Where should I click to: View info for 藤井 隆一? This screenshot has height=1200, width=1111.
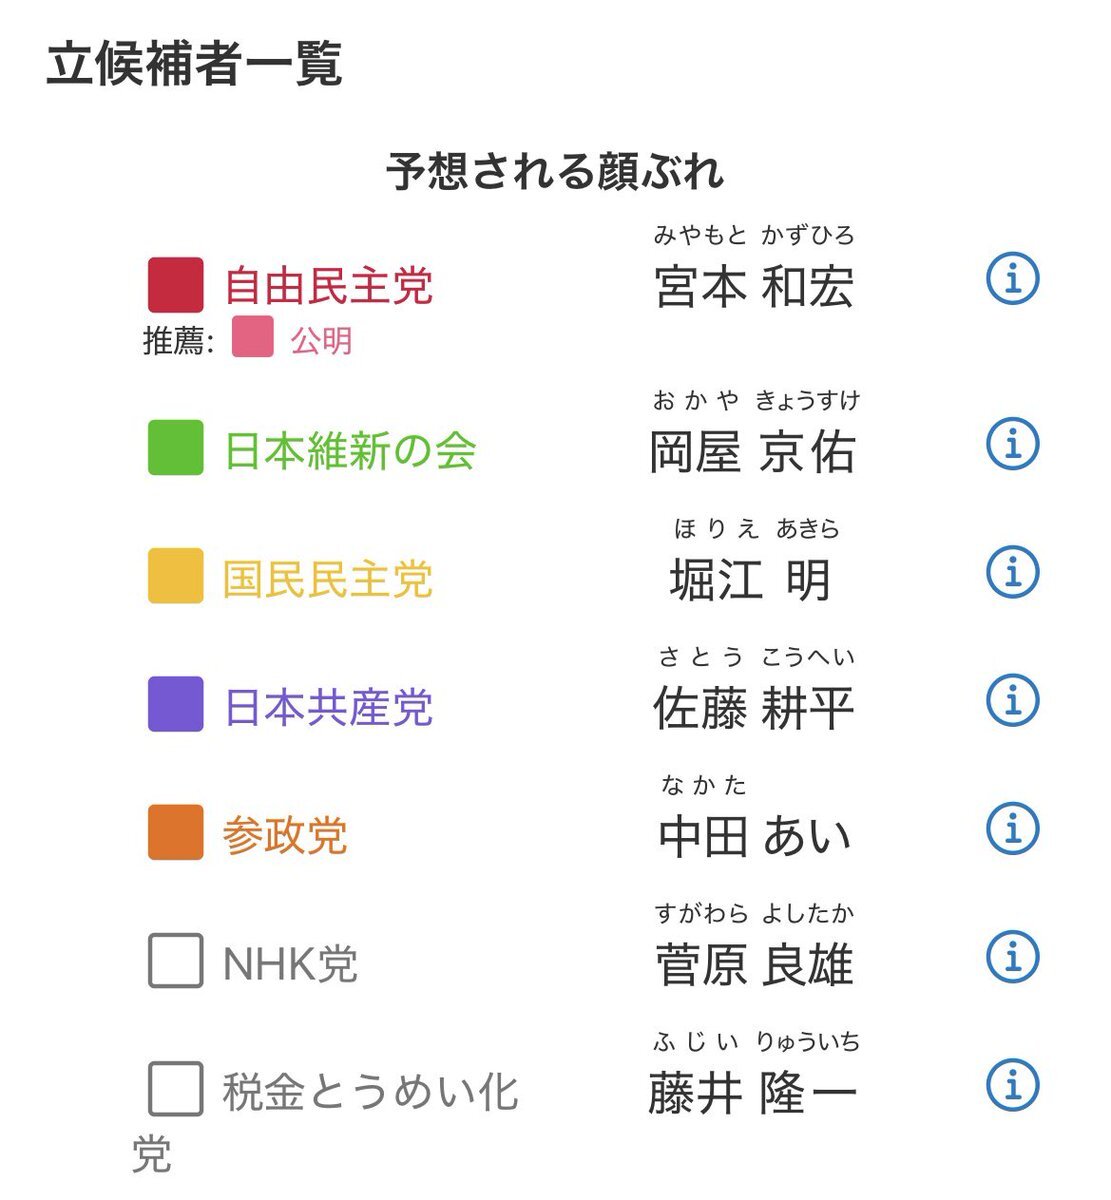(1013, 1085)
